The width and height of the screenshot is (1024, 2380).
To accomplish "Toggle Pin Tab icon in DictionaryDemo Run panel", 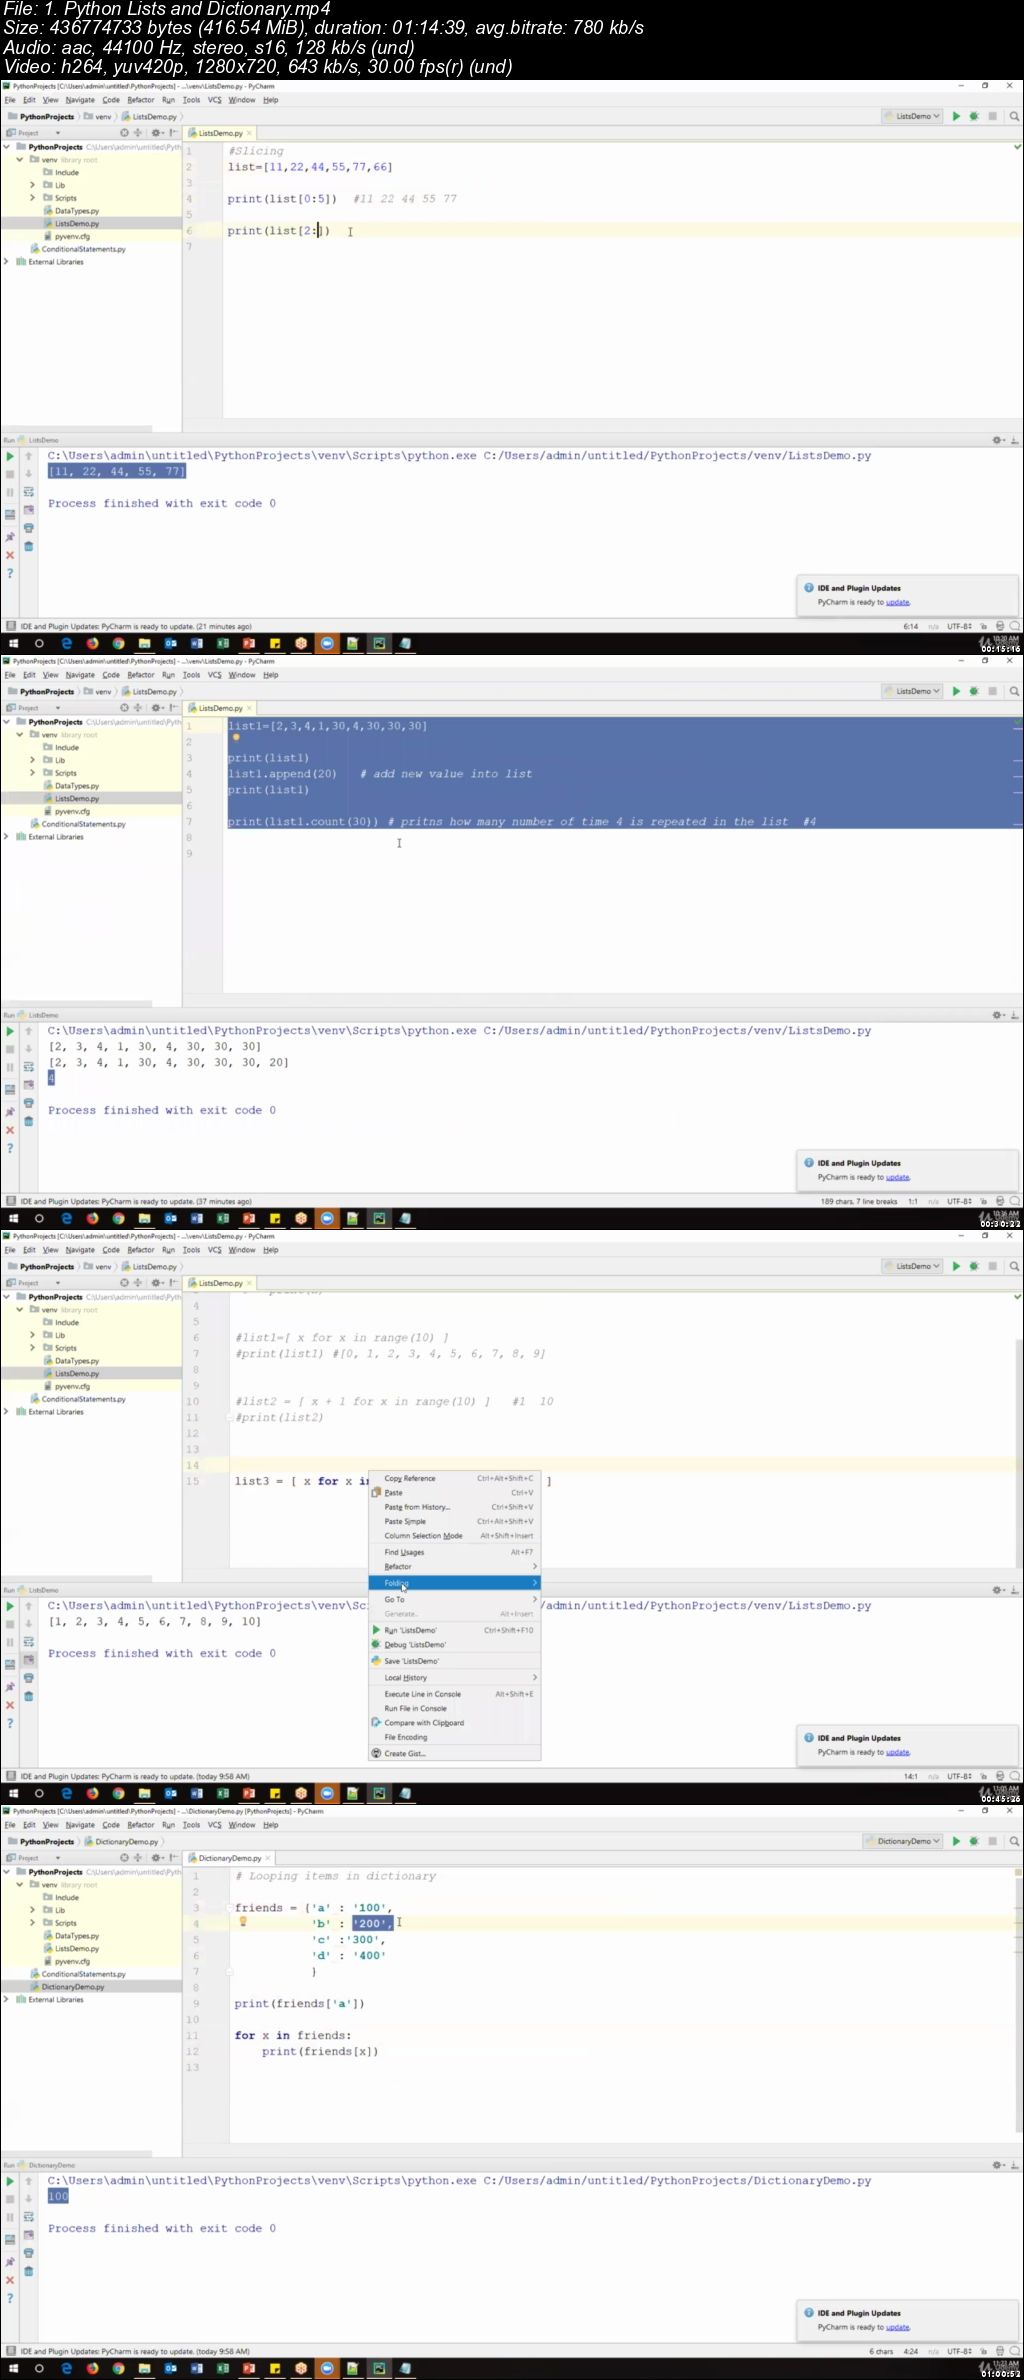I will pos(10,2262).
